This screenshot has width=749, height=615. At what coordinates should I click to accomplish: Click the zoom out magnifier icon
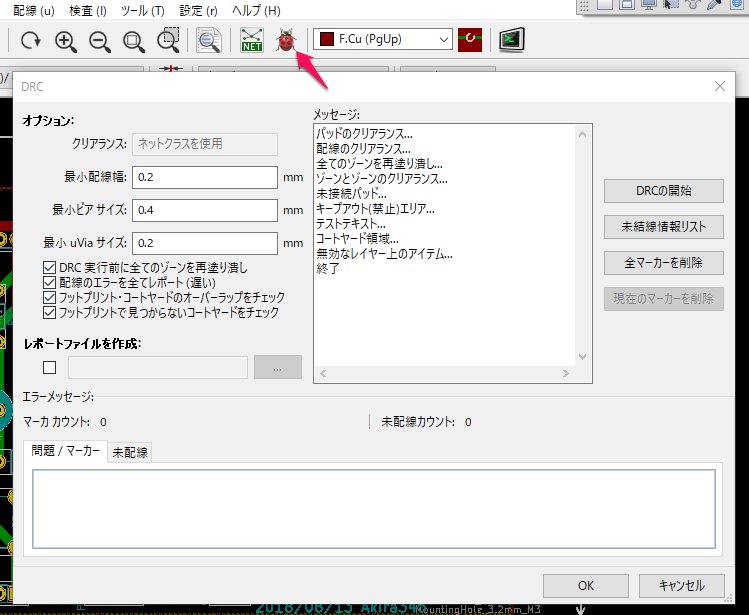click(99, 40)
